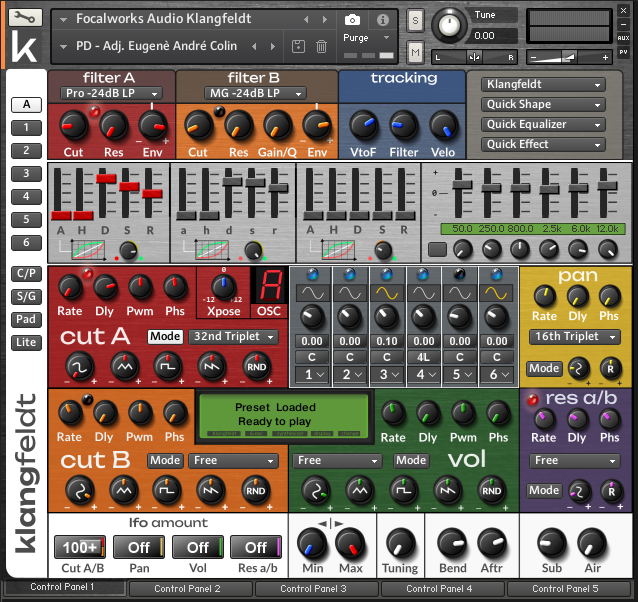Select the C/P page in left sidebar
Viewport: 638px width, 602px height.
[26, 274]
